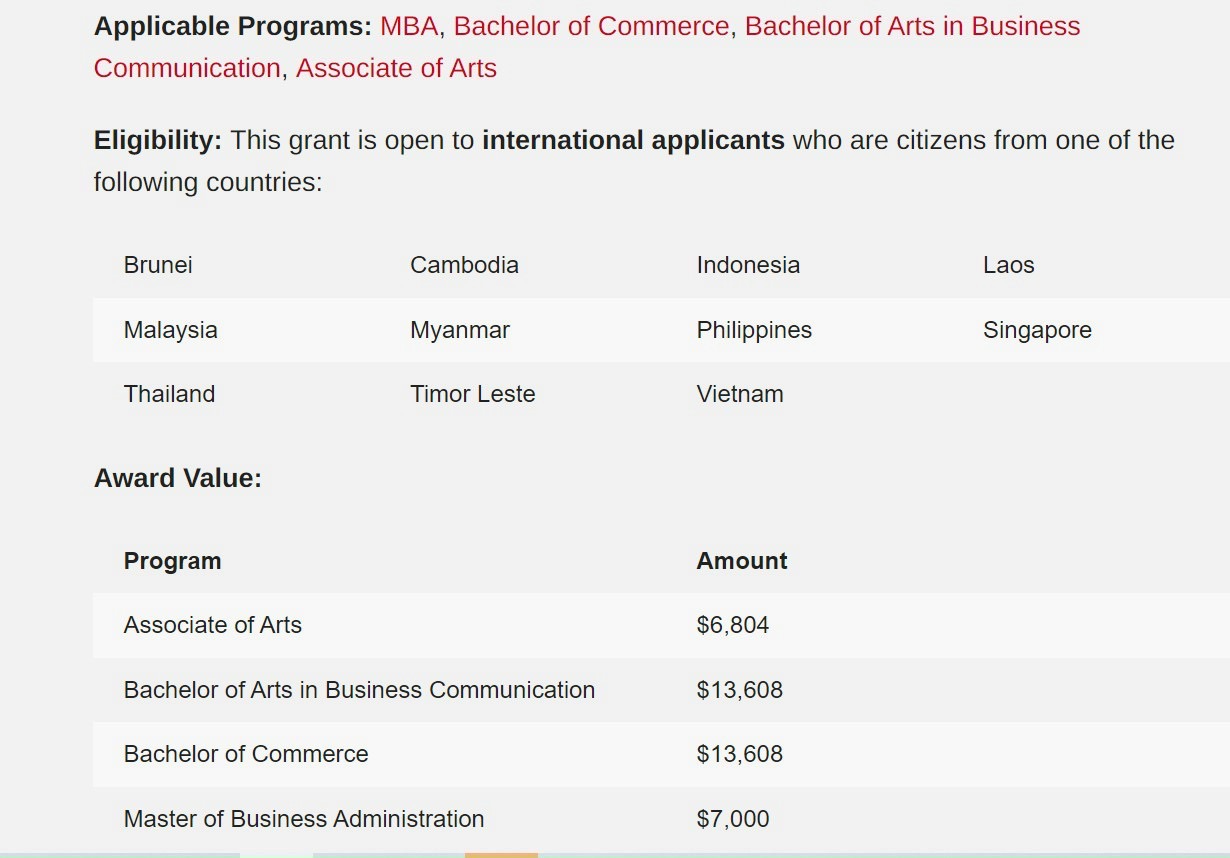Open the MBA program link
The image size is (1230, 858).
[409, 26]
